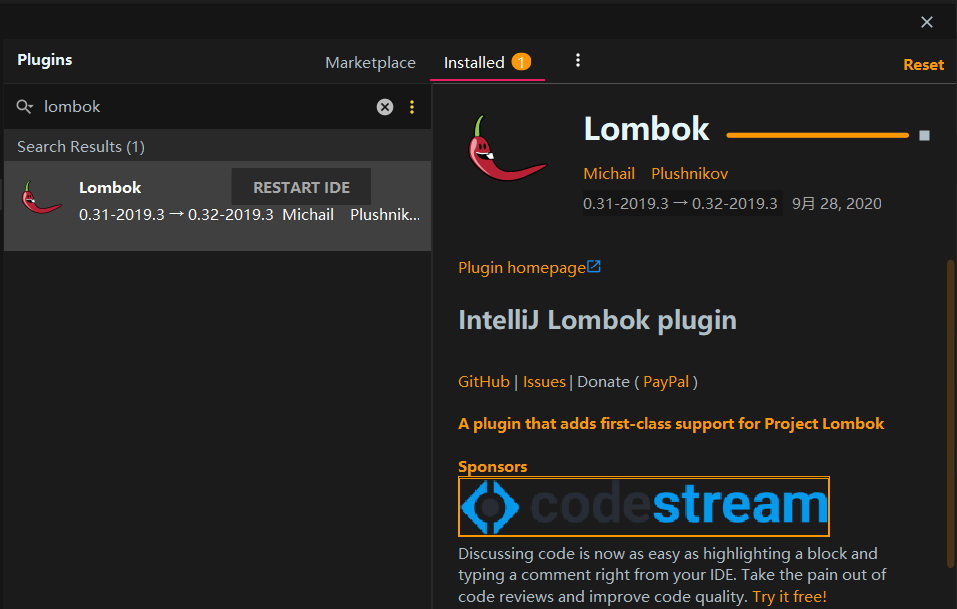The width and height of the screenshot is (957, 609).
Task: Click the Restart IDE button
Action: point(301,187)
